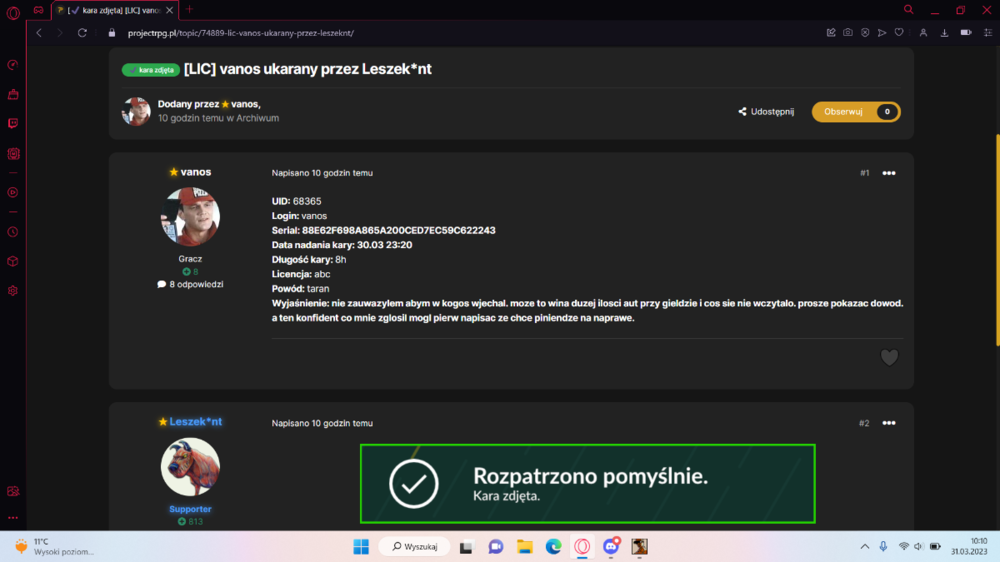Open the sidebar settings gear icon
The width and height of the screenshot is (1000, 562).
click(13, 291)
